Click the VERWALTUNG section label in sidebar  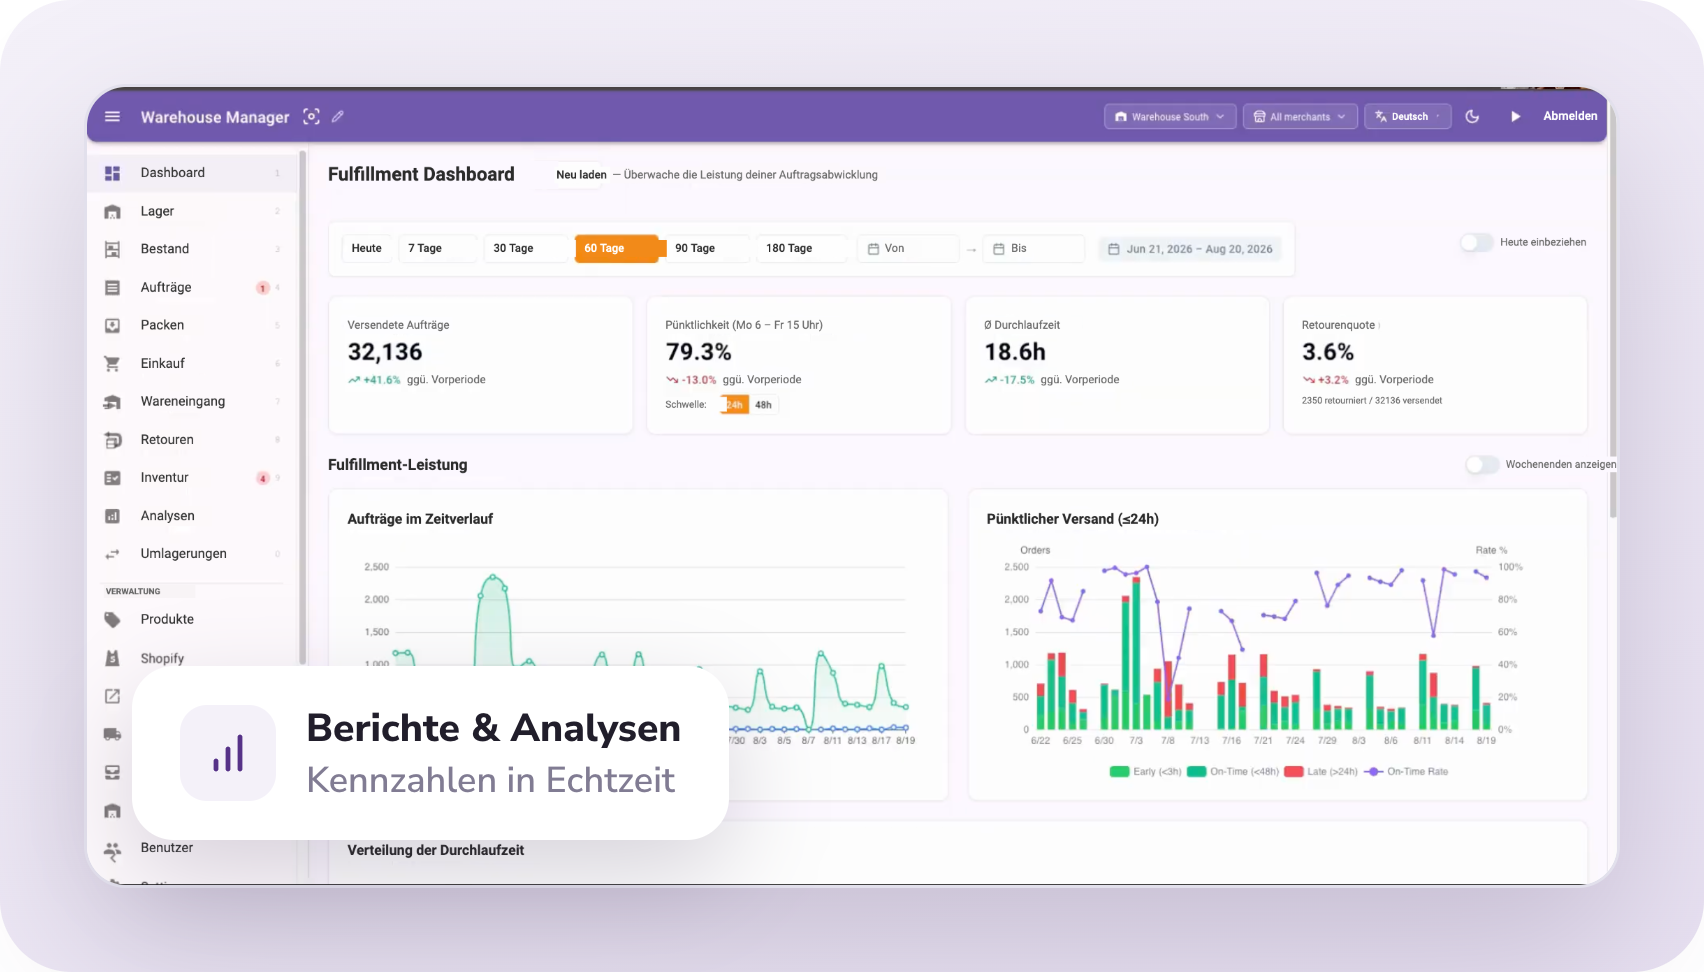133,592
